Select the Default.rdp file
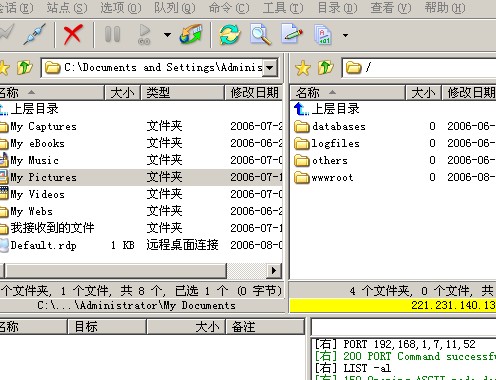Screen dimensions: 496x380 click(44, 246)
